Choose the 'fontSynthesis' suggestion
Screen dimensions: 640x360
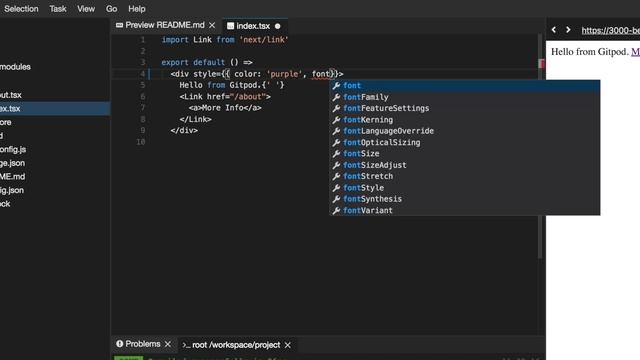[464, 199]
